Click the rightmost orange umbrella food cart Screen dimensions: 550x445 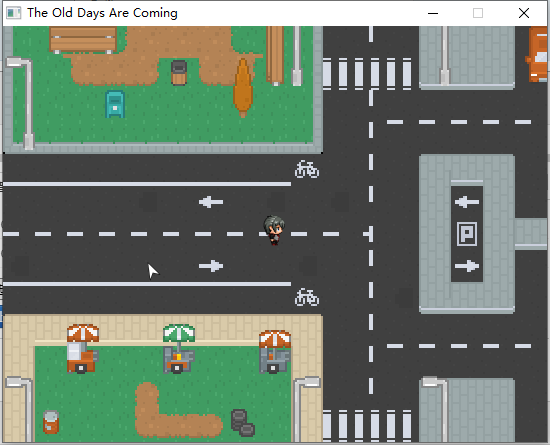click(275, 352)
